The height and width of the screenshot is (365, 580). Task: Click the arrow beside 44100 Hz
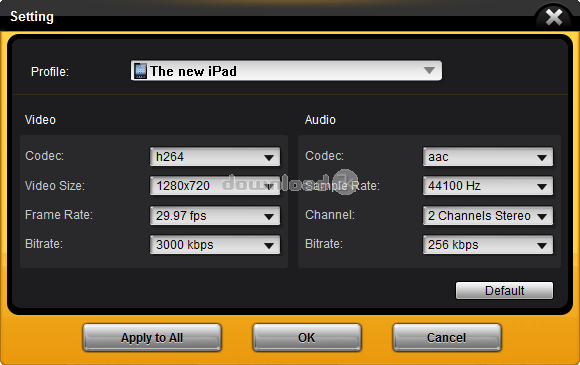542,187
